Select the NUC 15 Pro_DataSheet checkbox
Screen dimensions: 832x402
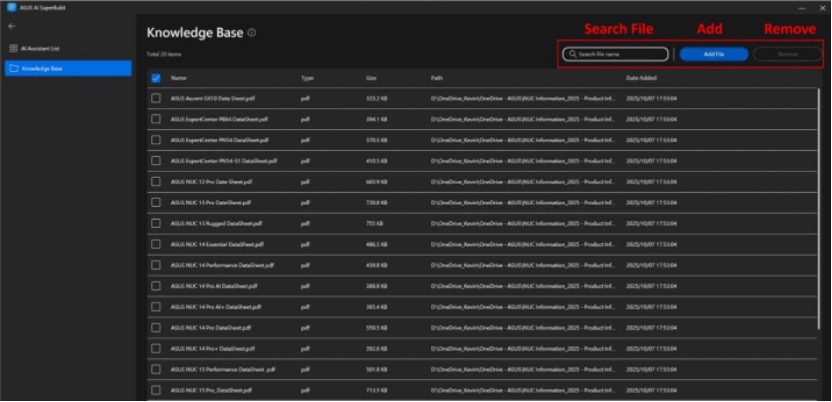pos(156,390)
